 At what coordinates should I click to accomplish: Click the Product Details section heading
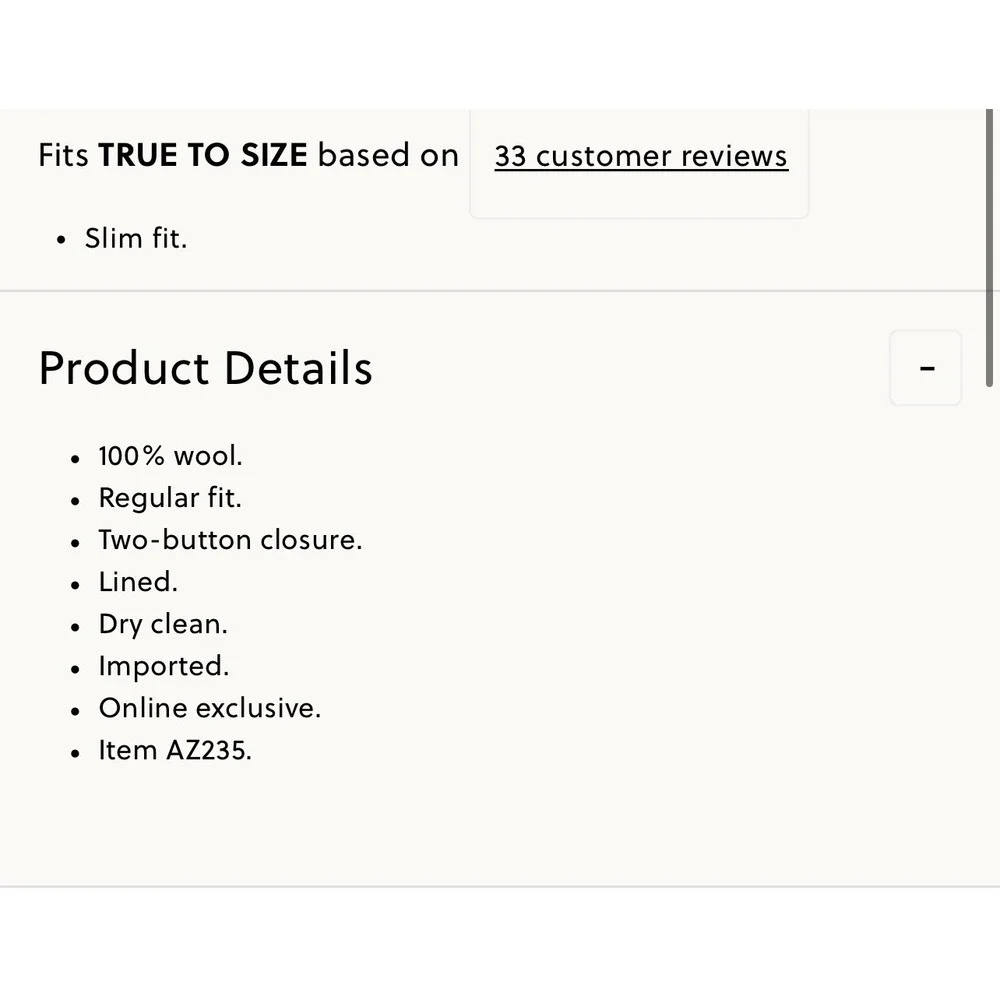click(205, 368)
